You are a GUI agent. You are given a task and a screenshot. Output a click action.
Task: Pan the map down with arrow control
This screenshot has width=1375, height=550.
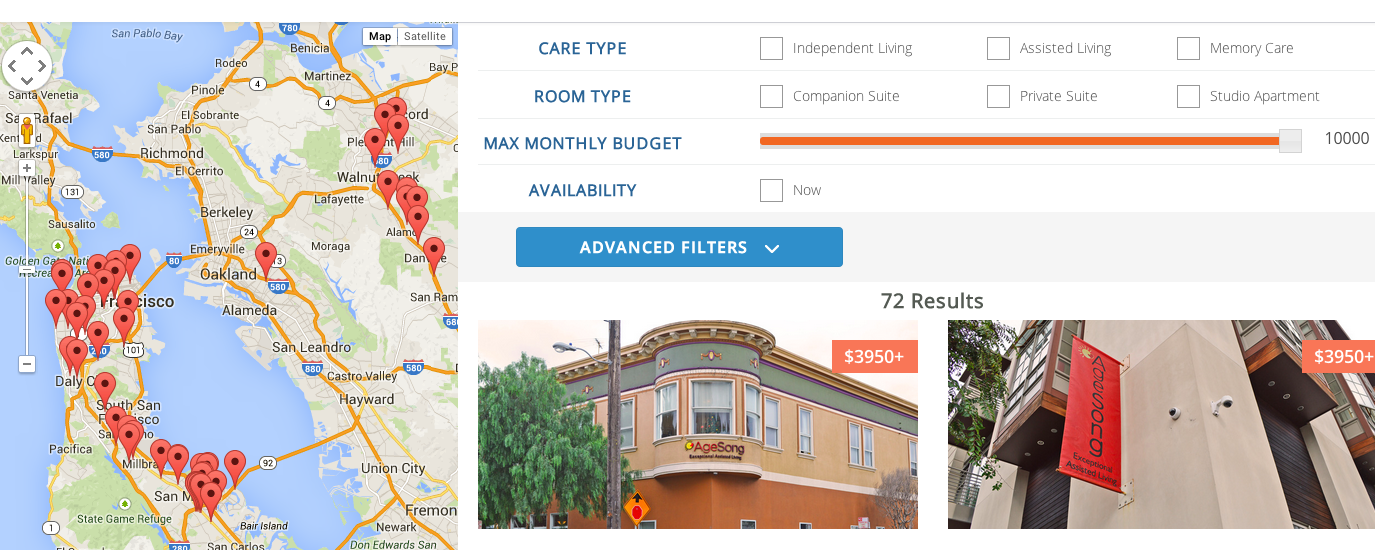click(27, 82)
